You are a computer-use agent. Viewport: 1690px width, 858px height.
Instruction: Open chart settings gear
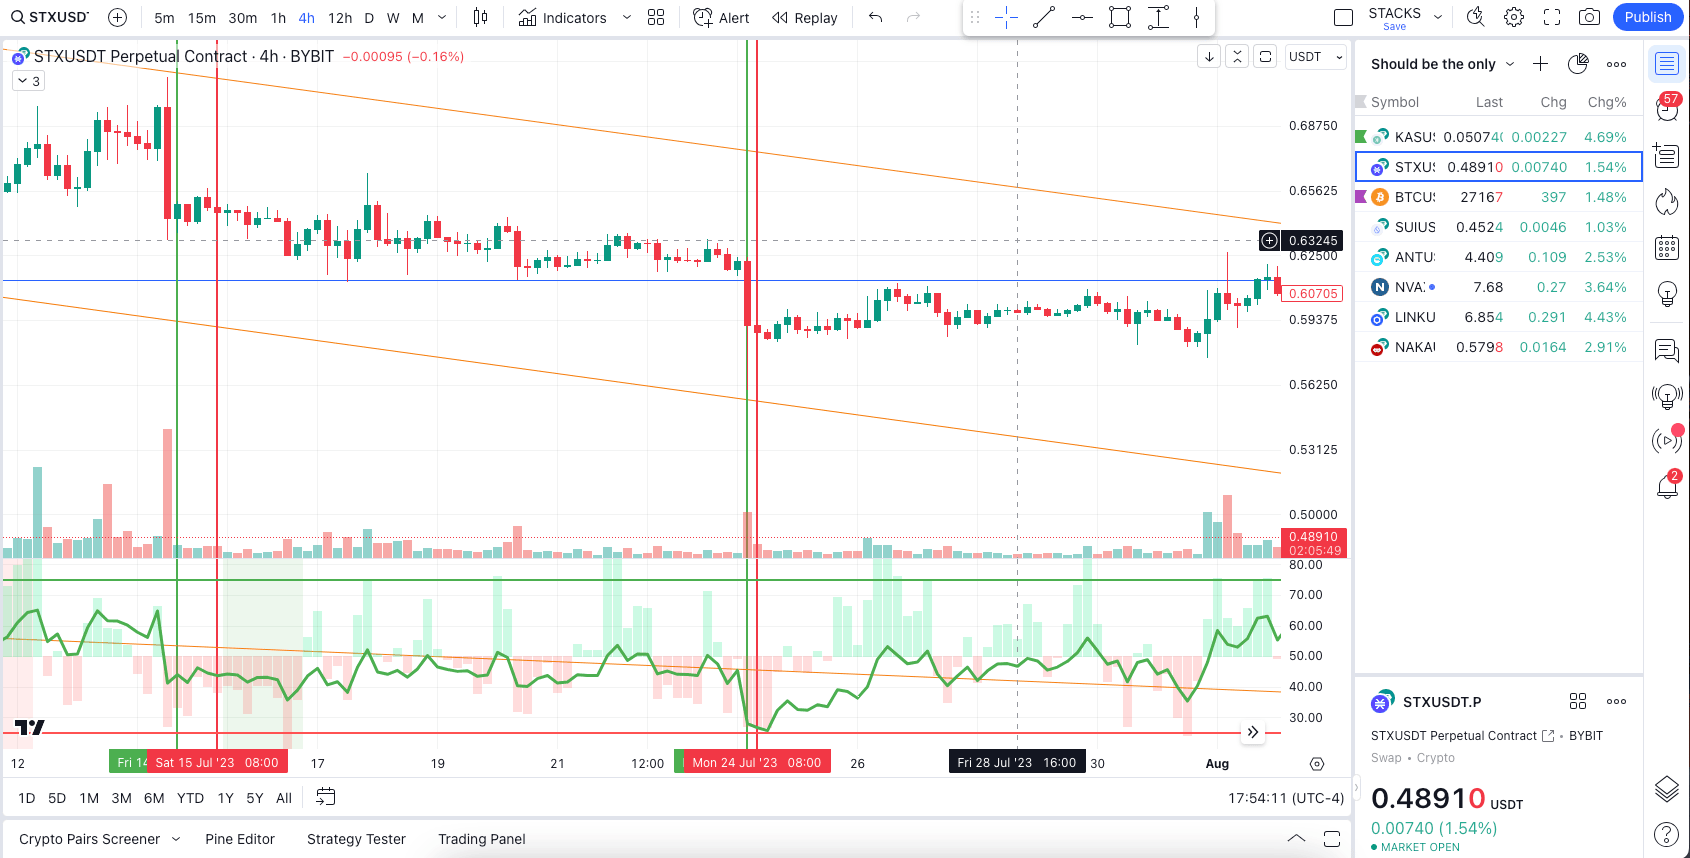pyautogui.click(x=1514, y=17)
